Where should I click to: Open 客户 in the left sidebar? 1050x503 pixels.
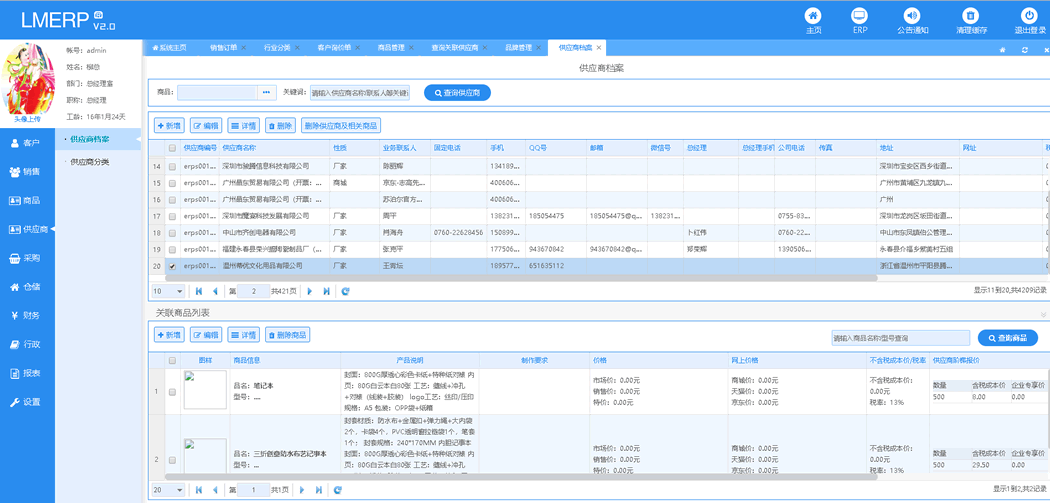tap(27, 143)
